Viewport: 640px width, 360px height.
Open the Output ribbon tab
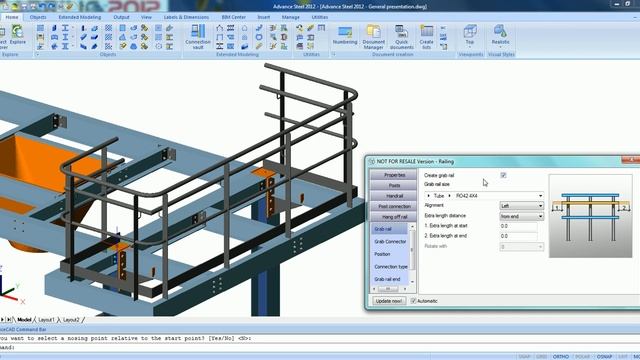tap(121, 17)
